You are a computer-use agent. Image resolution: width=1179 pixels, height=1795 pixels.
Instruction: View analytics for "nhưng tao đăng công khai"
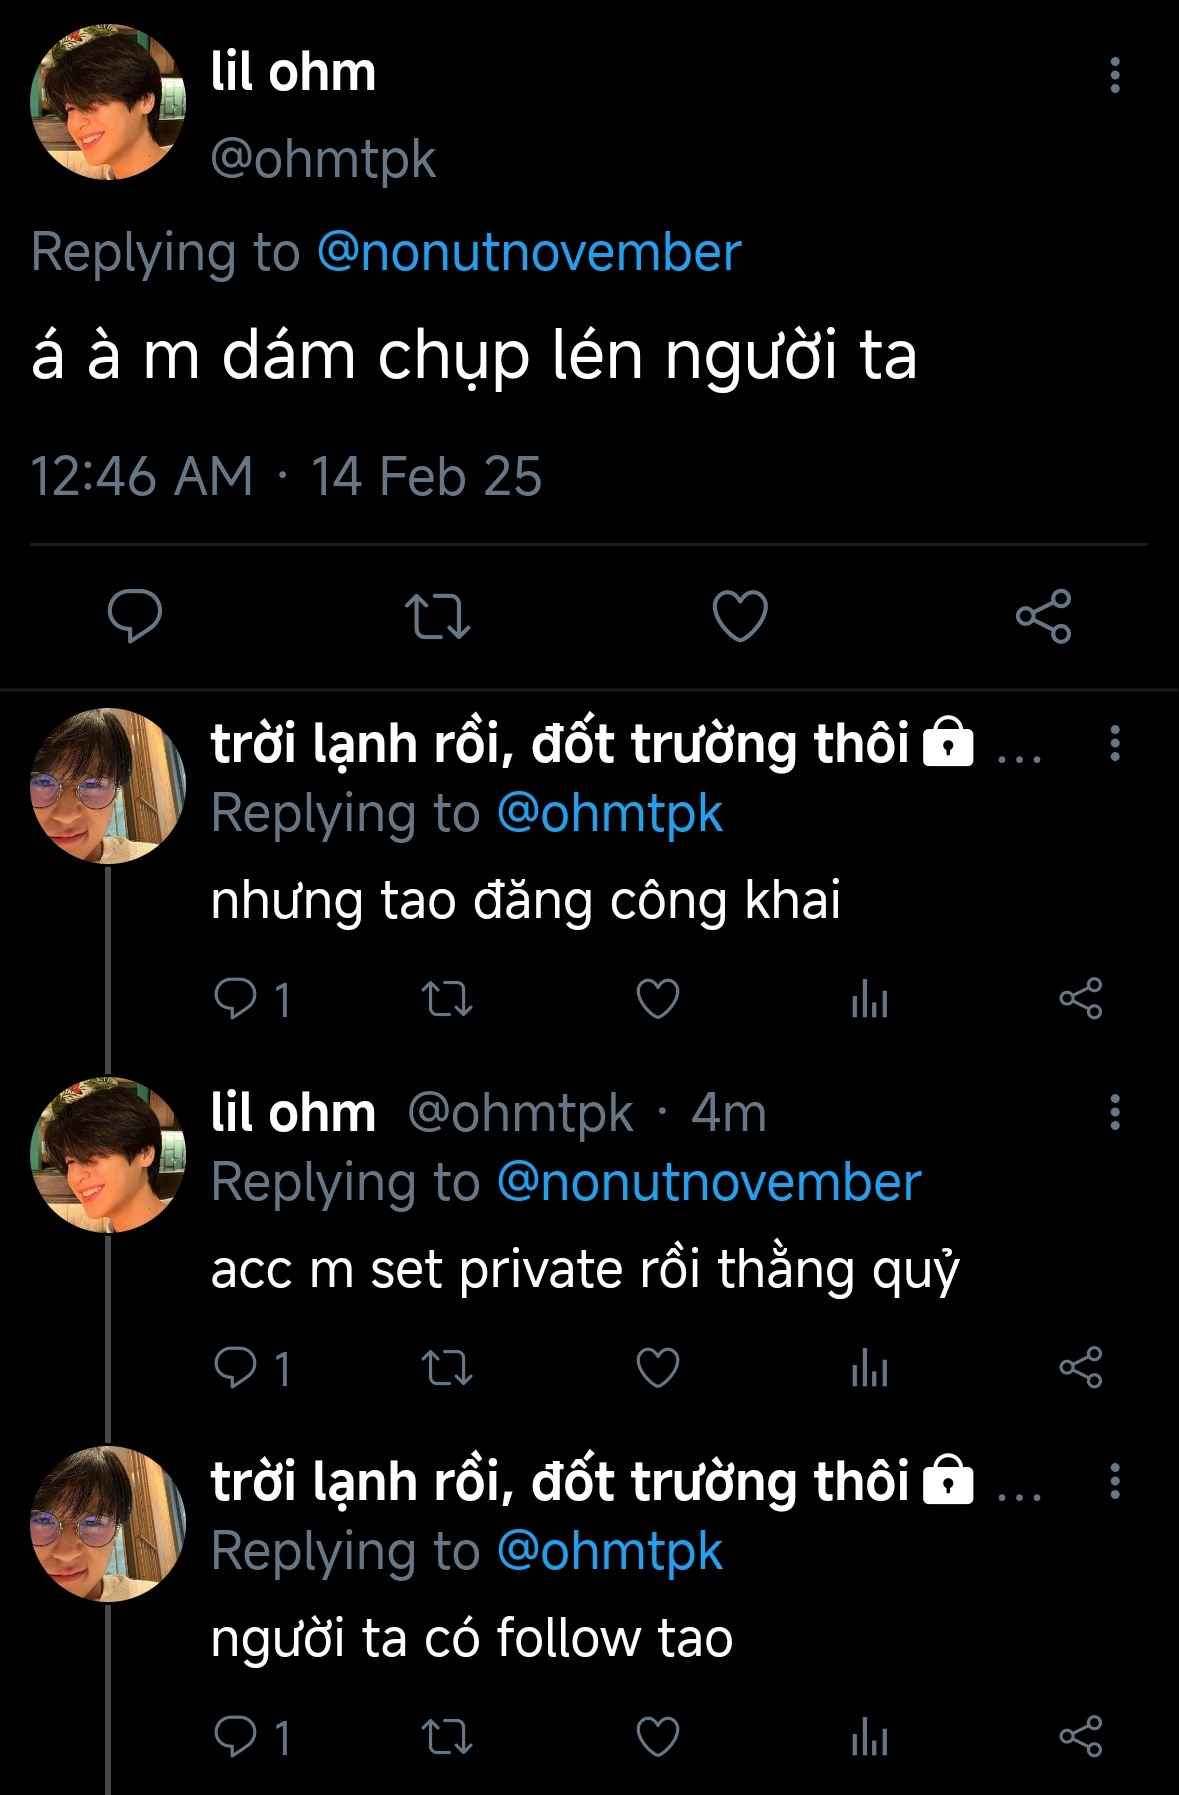click(x=869, y=999)
